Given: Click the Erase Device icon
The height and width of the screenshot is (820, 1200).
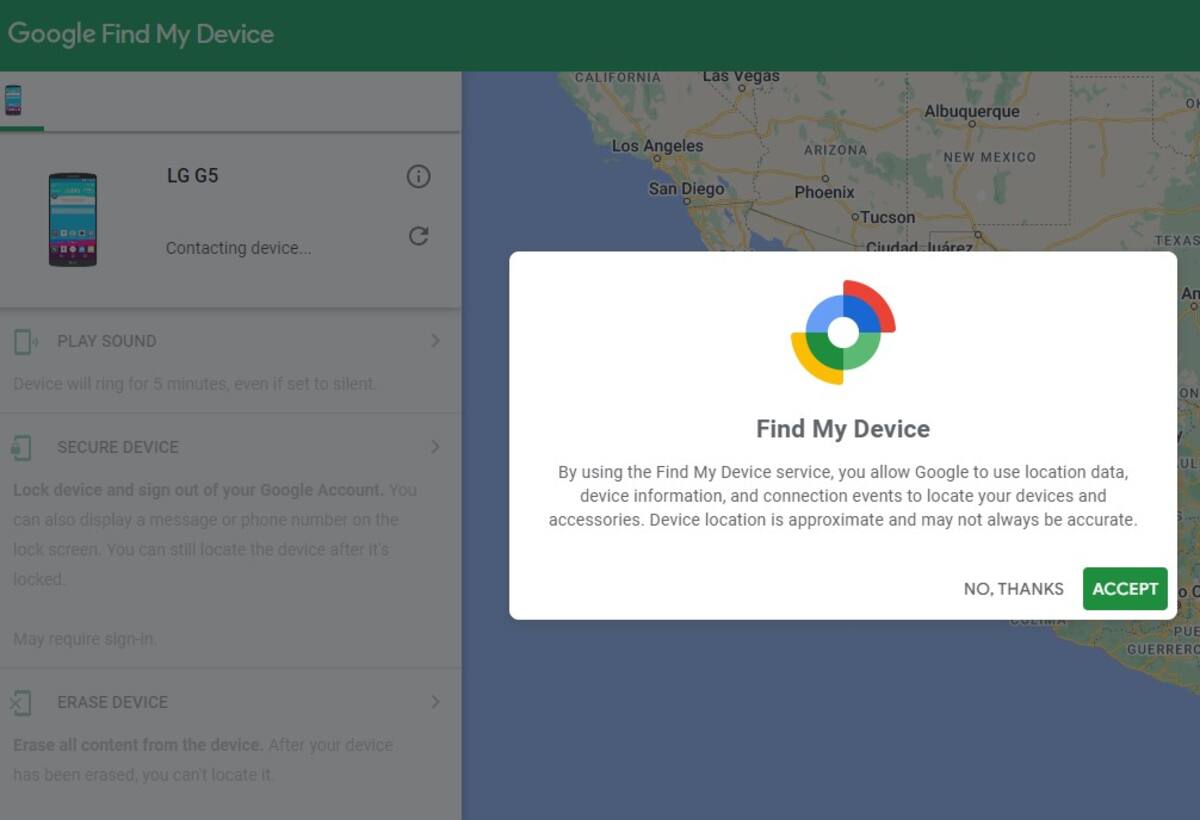Looking at the screenshot, I should point(21,703).
